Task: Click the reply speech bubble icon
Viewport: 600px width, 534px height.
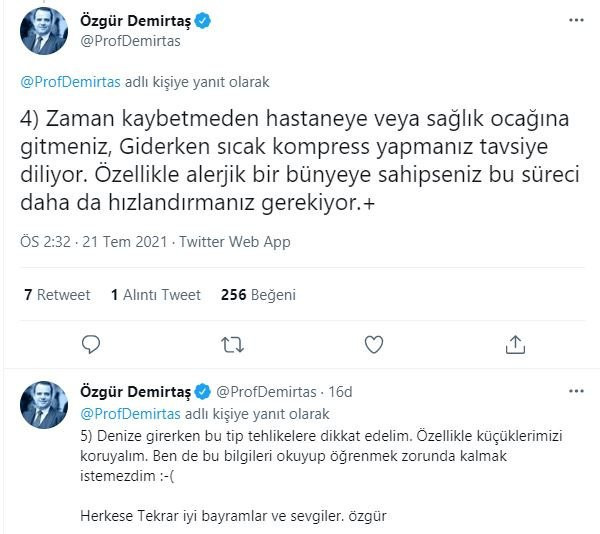Action: point(91,344)
